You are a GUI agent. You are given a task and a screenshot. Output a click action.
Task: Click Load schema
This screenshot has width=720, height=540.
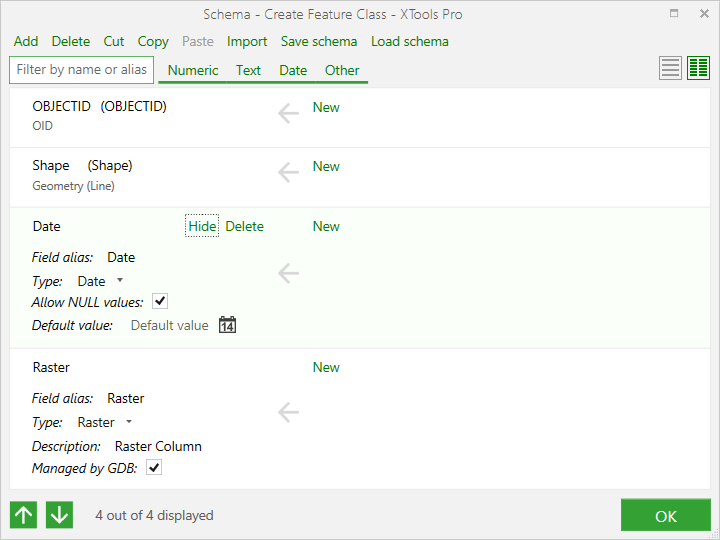410,41
